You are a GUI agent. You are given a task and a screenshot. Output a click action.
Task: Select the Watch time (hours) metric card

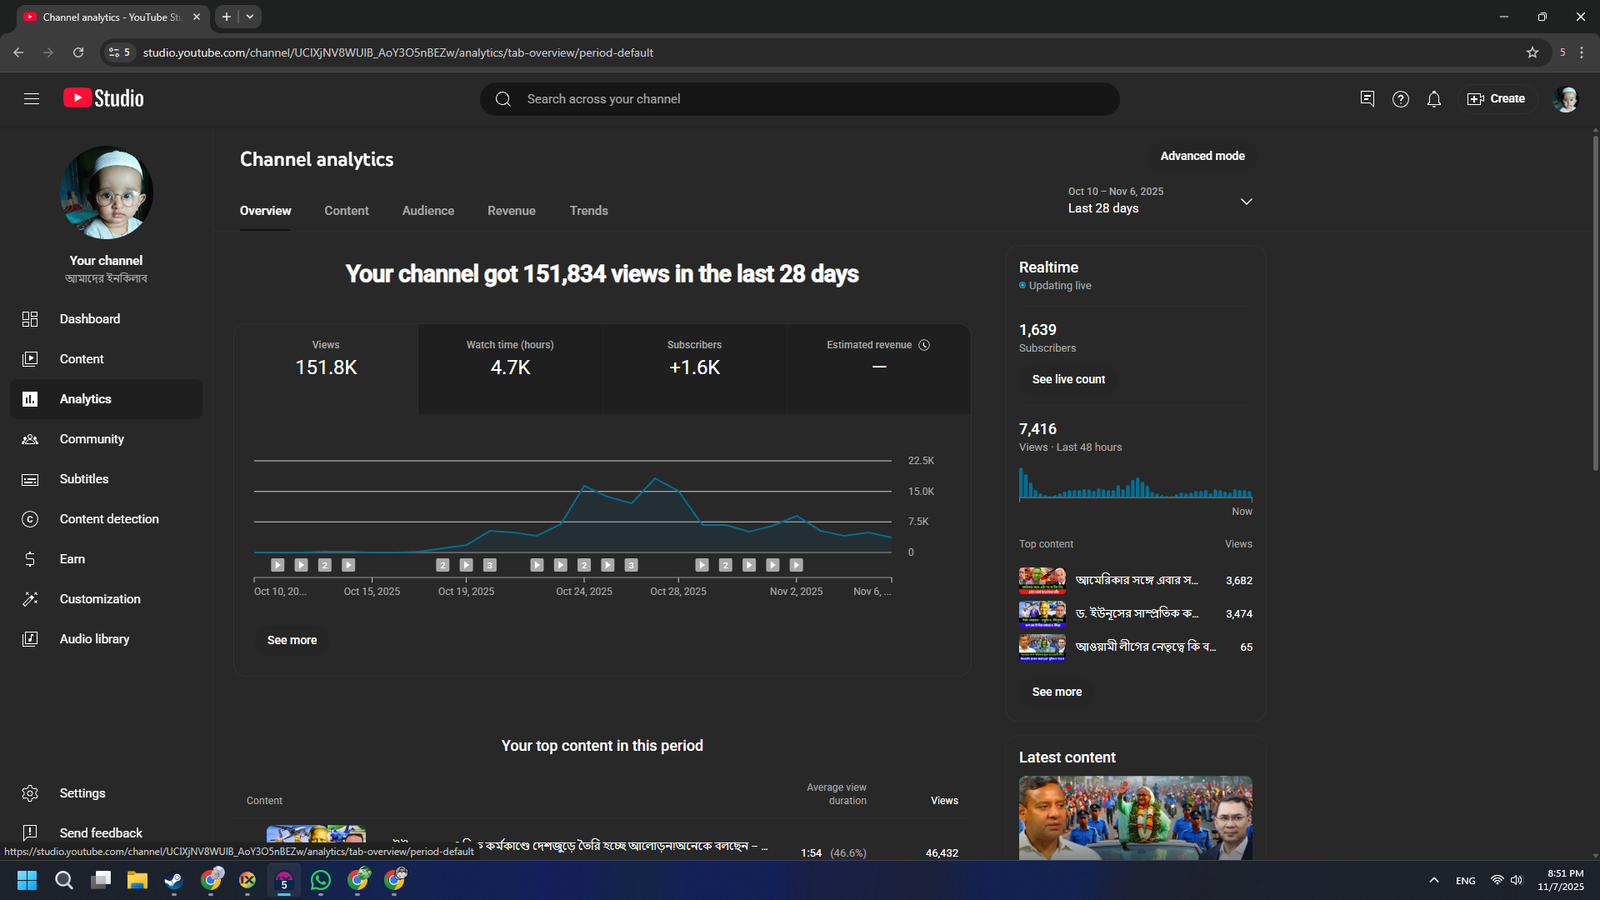point(510,368)
